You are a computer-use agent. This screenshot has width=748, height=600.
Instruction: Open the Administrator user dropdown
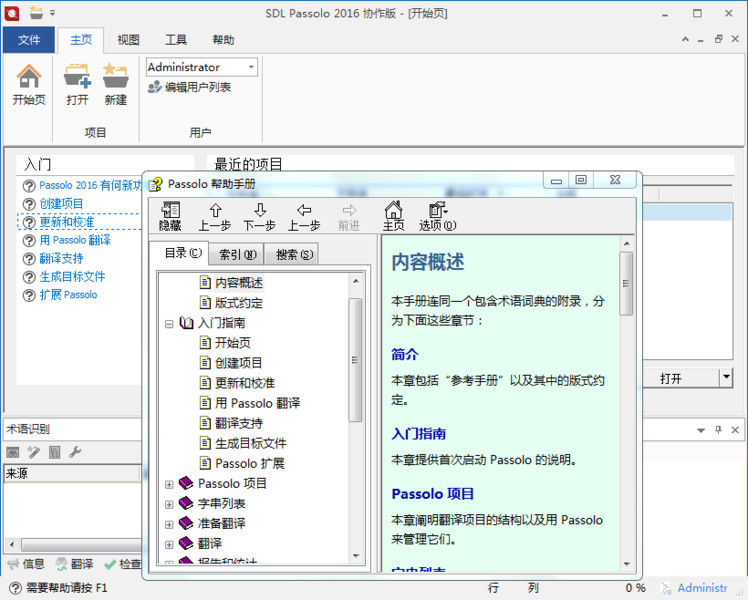pos(251,67)
